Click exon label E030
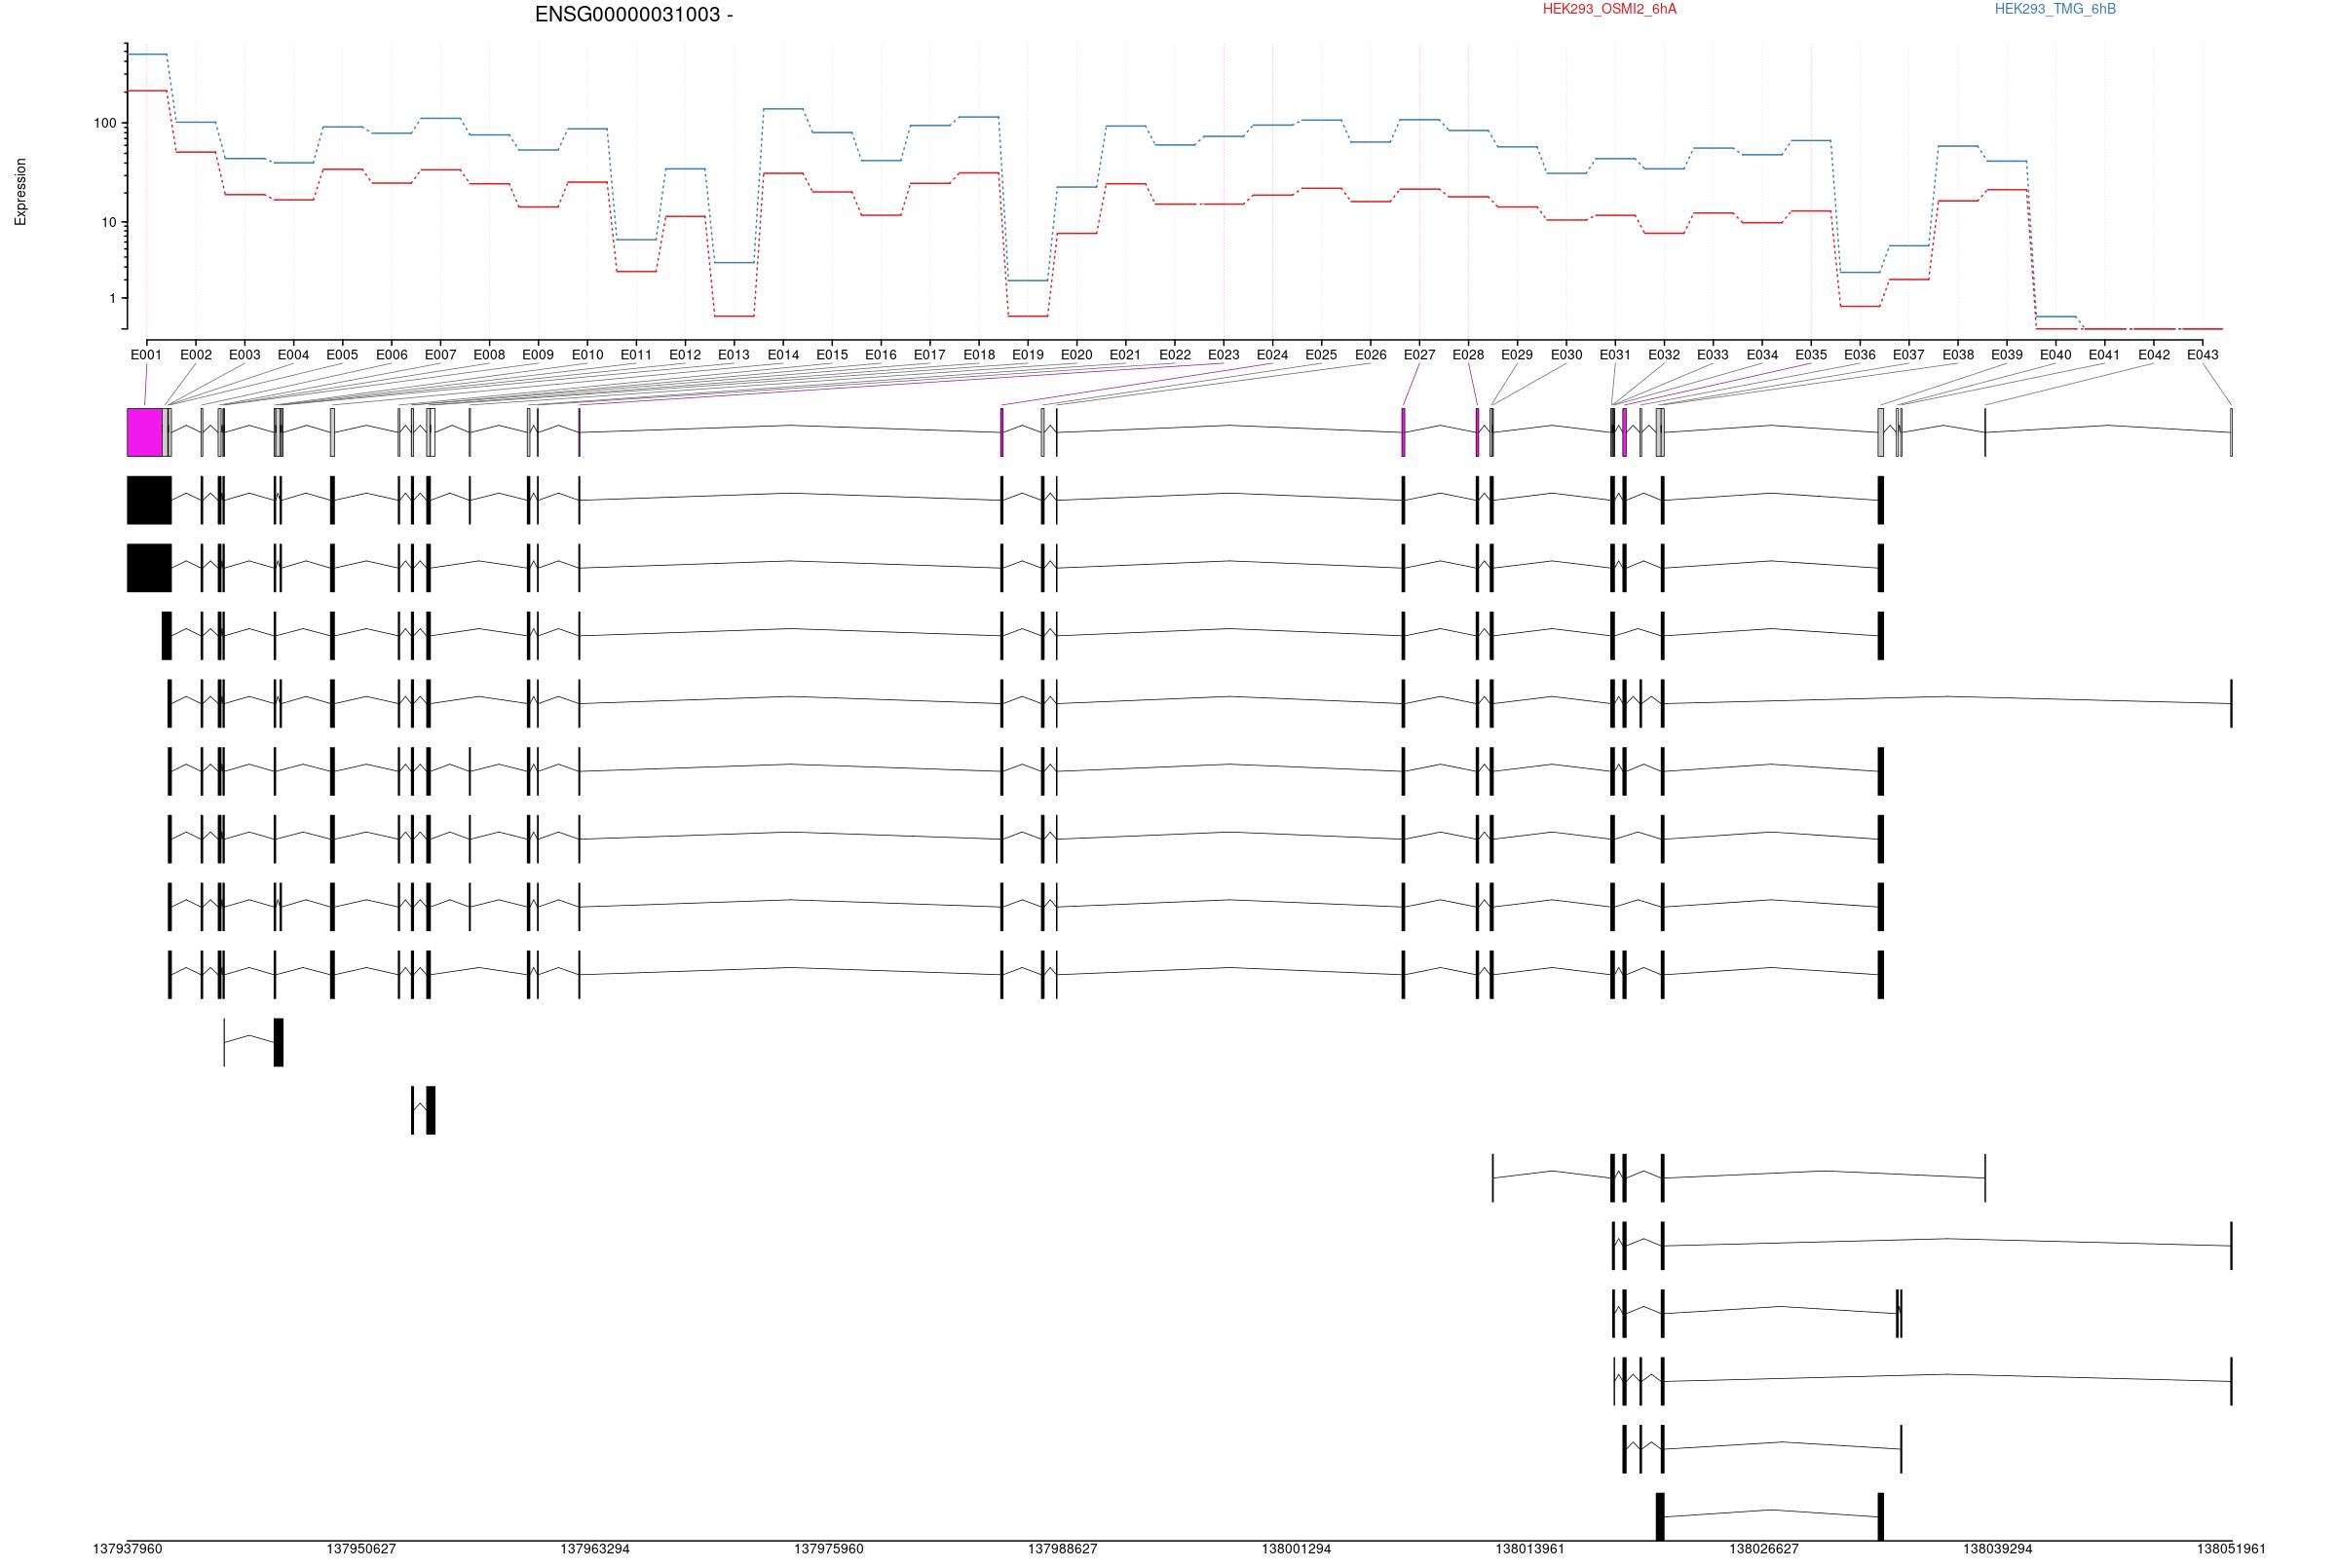Image resolution: width=2338 pixels, height=1568 pixels. tap(1567, 355)
